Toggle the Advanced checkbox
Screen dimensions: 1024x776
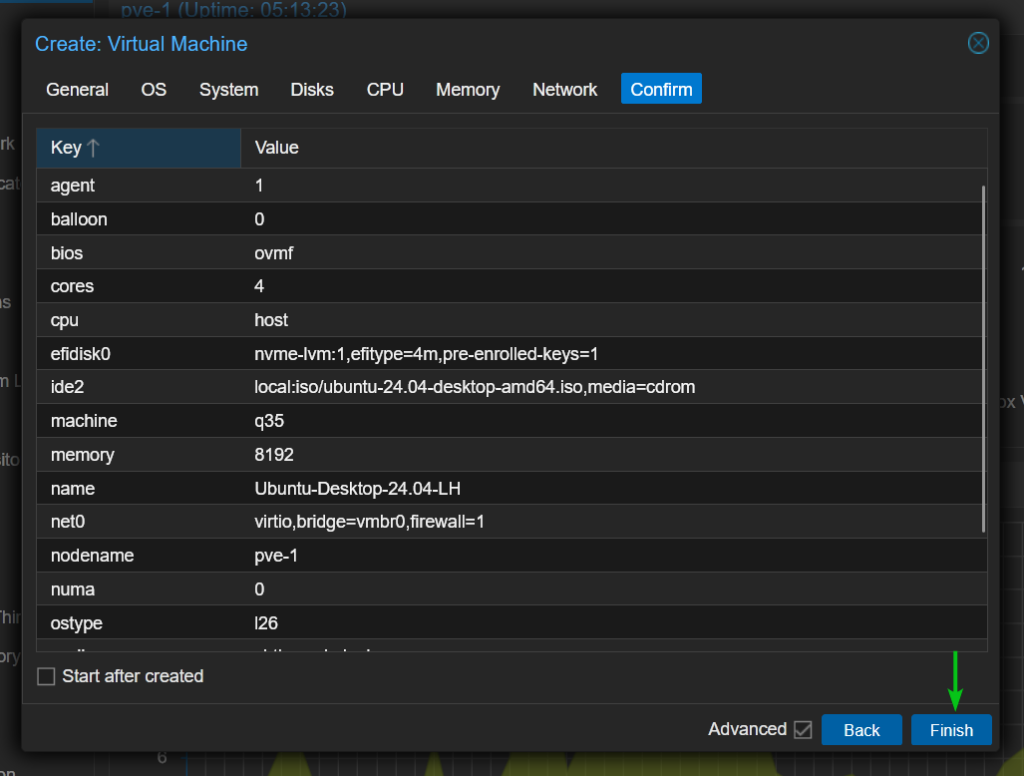(803, 730)
